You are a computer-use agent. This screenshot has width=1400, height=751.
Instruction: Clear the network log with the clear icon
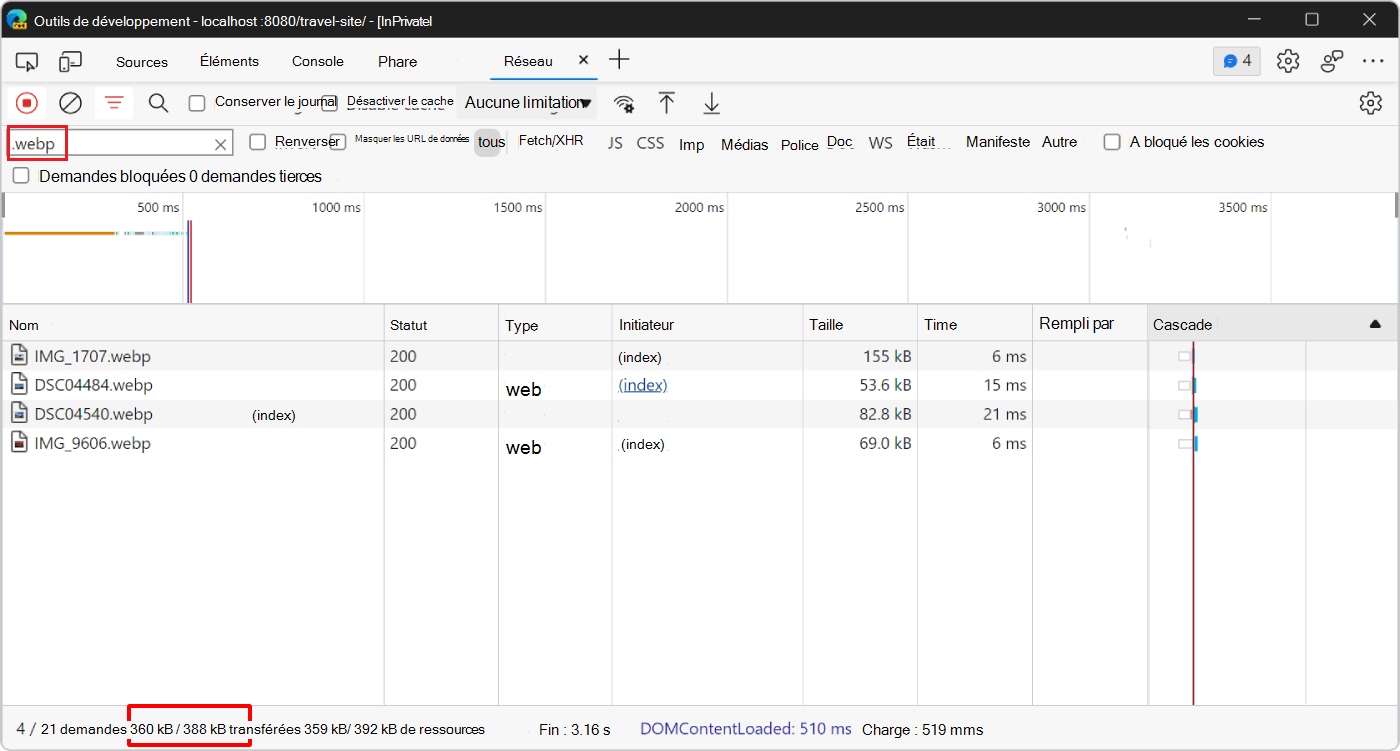70,103
